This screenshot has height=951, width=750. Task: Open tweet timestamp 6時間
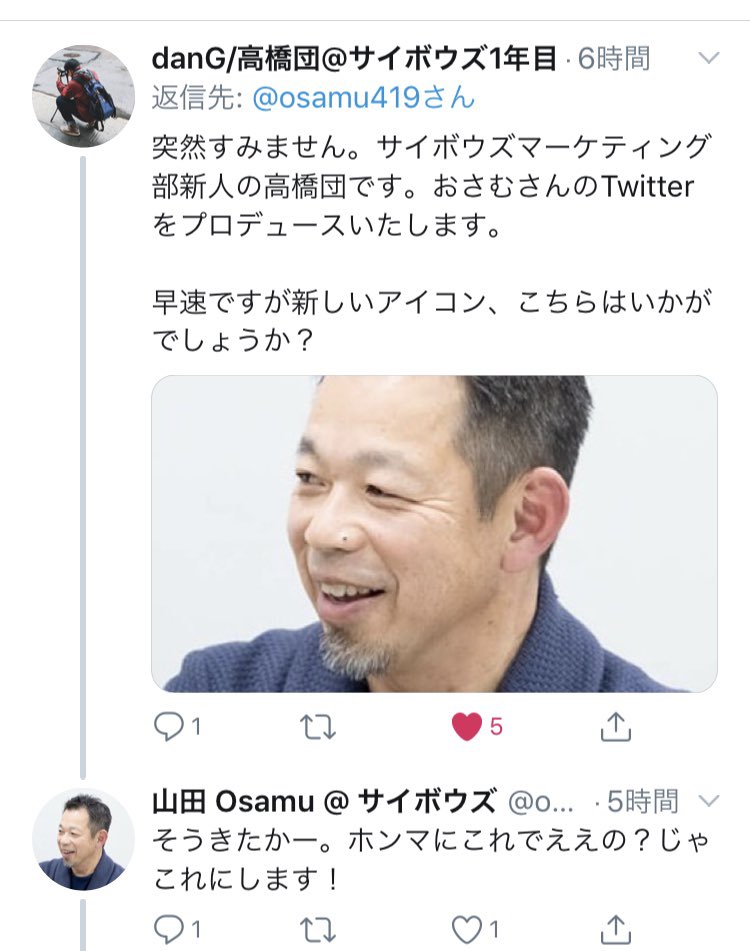[x=614, y=59]
